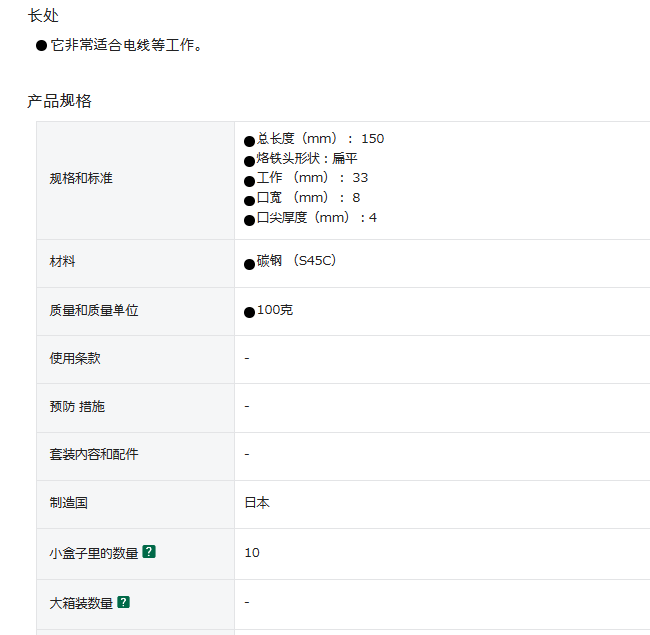Click the 质量和质量单位 row label
The width and height of the screenshot is (650, 635).
point(94,310)
